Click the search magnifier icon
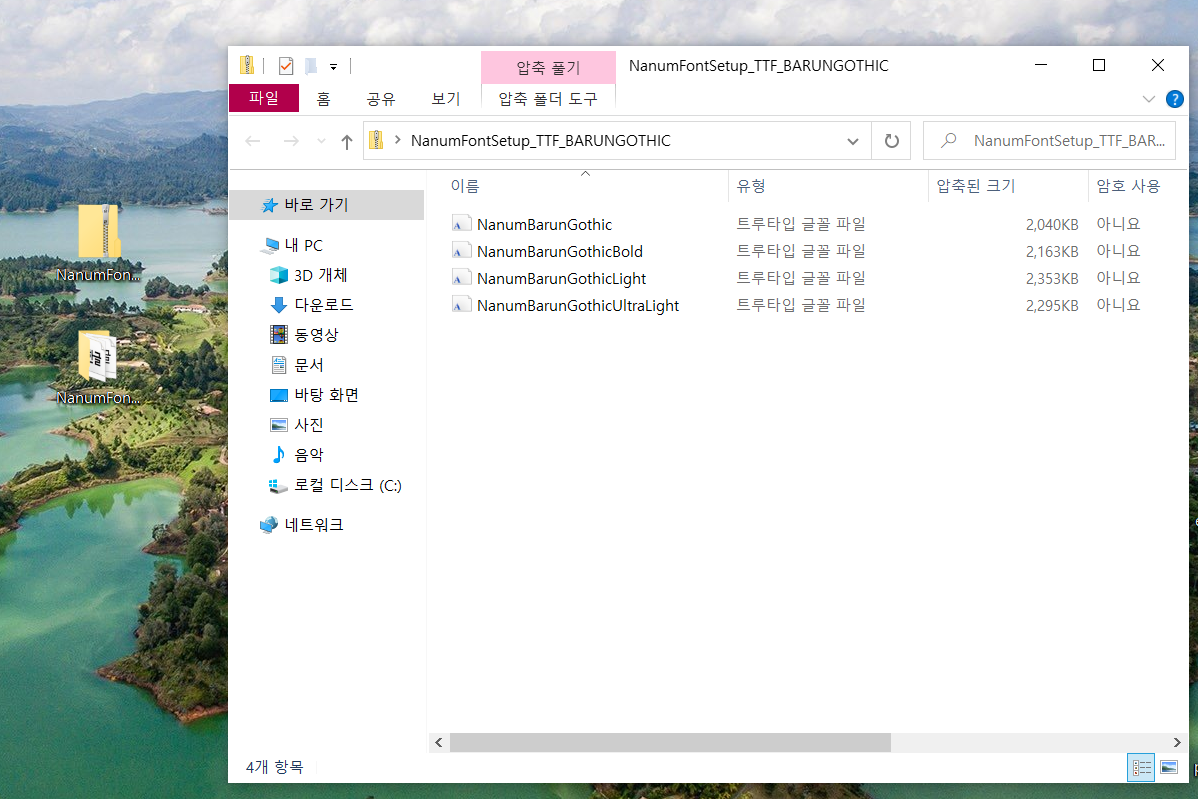 pos(949,141)
